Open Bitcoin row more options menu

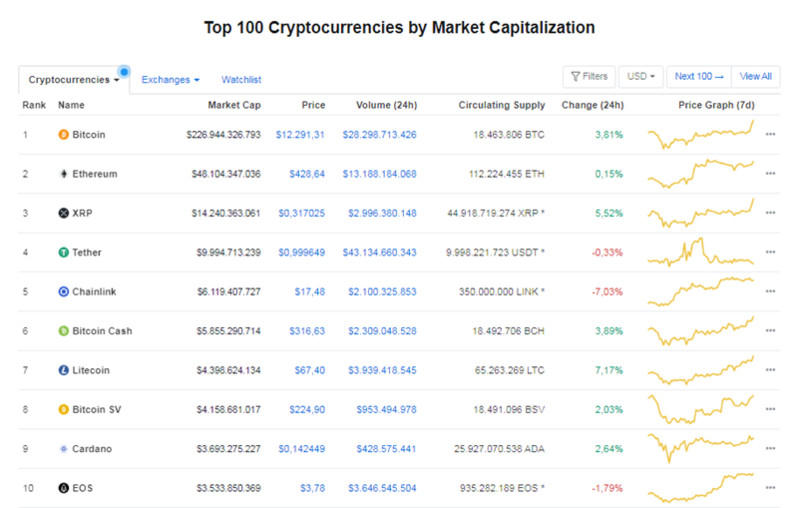(x=770, y=134)
